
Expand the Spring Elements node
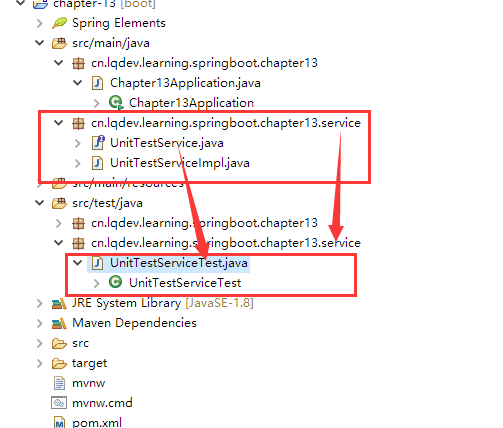pos(40,23)
